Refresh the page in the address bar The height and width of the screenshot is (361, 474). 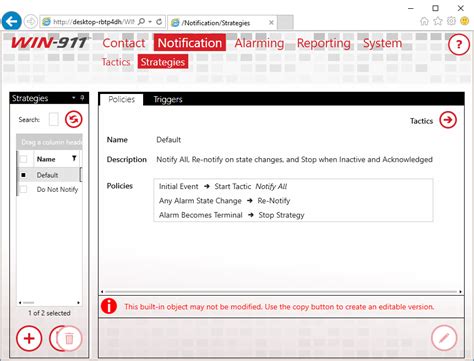pos(159,22)
